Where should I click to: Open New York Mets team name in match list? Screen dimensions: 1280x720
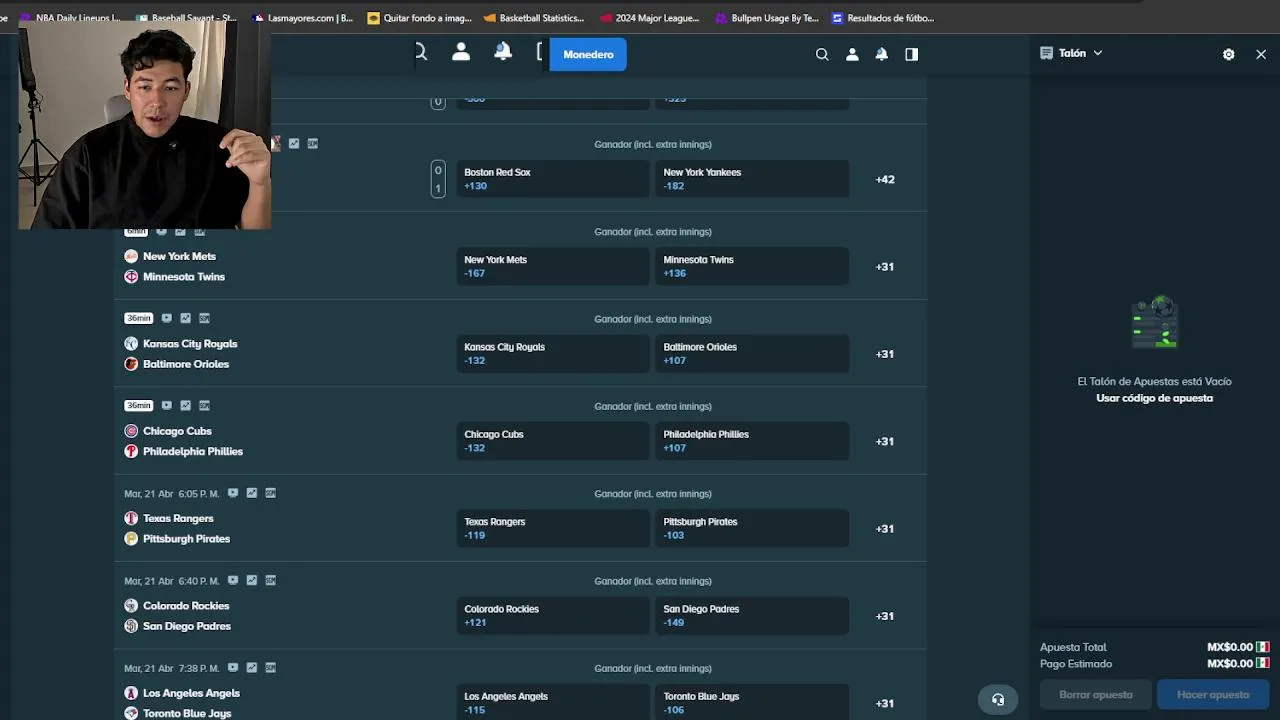pos(179,256)
